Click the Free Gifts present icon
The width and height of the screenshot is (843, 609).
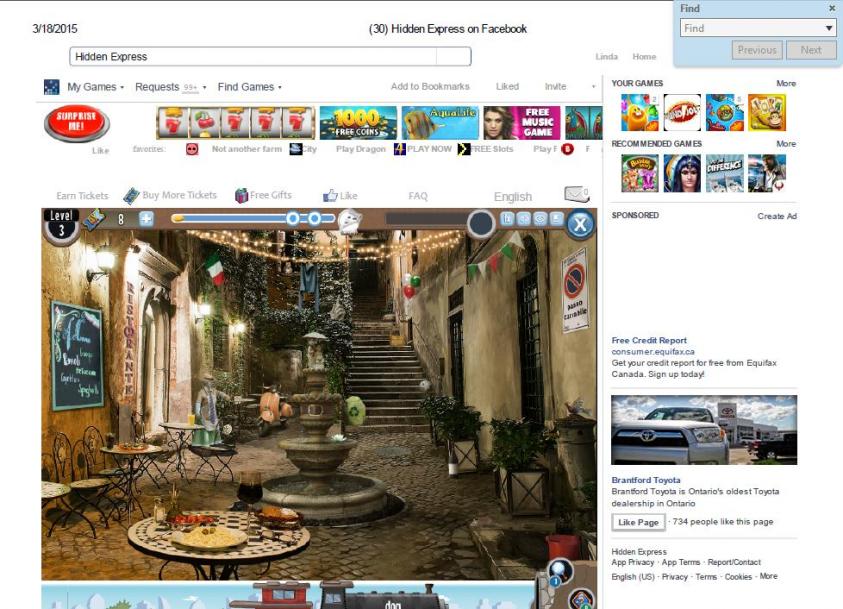tap(241, 196)
